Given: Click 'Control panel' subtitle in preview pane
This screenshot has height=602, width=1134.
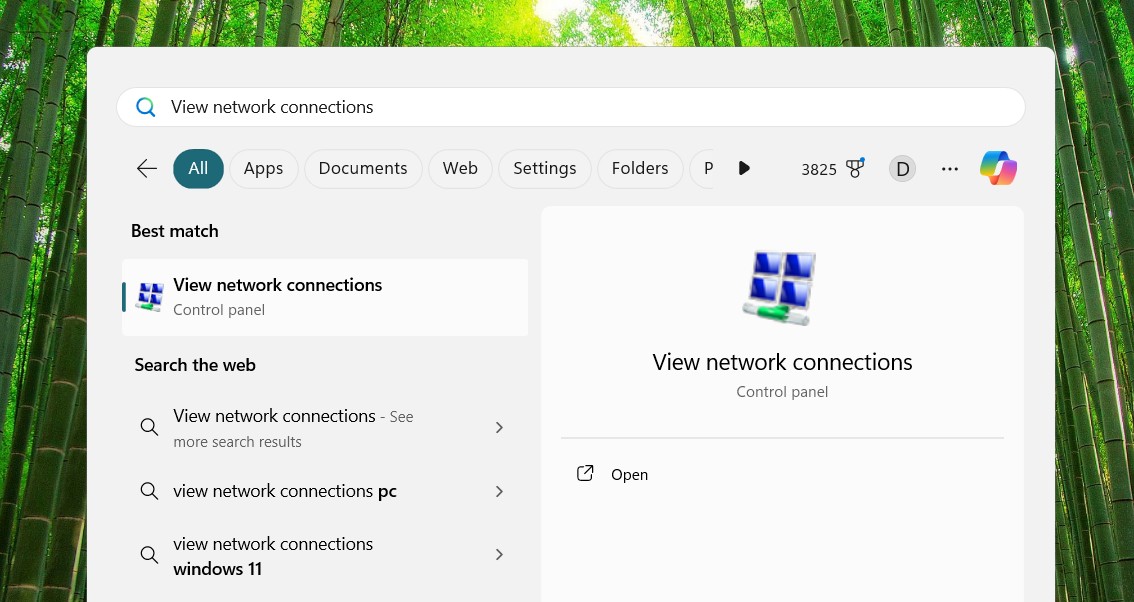Looking at the screenshot, I should click(x=782, y=391).
